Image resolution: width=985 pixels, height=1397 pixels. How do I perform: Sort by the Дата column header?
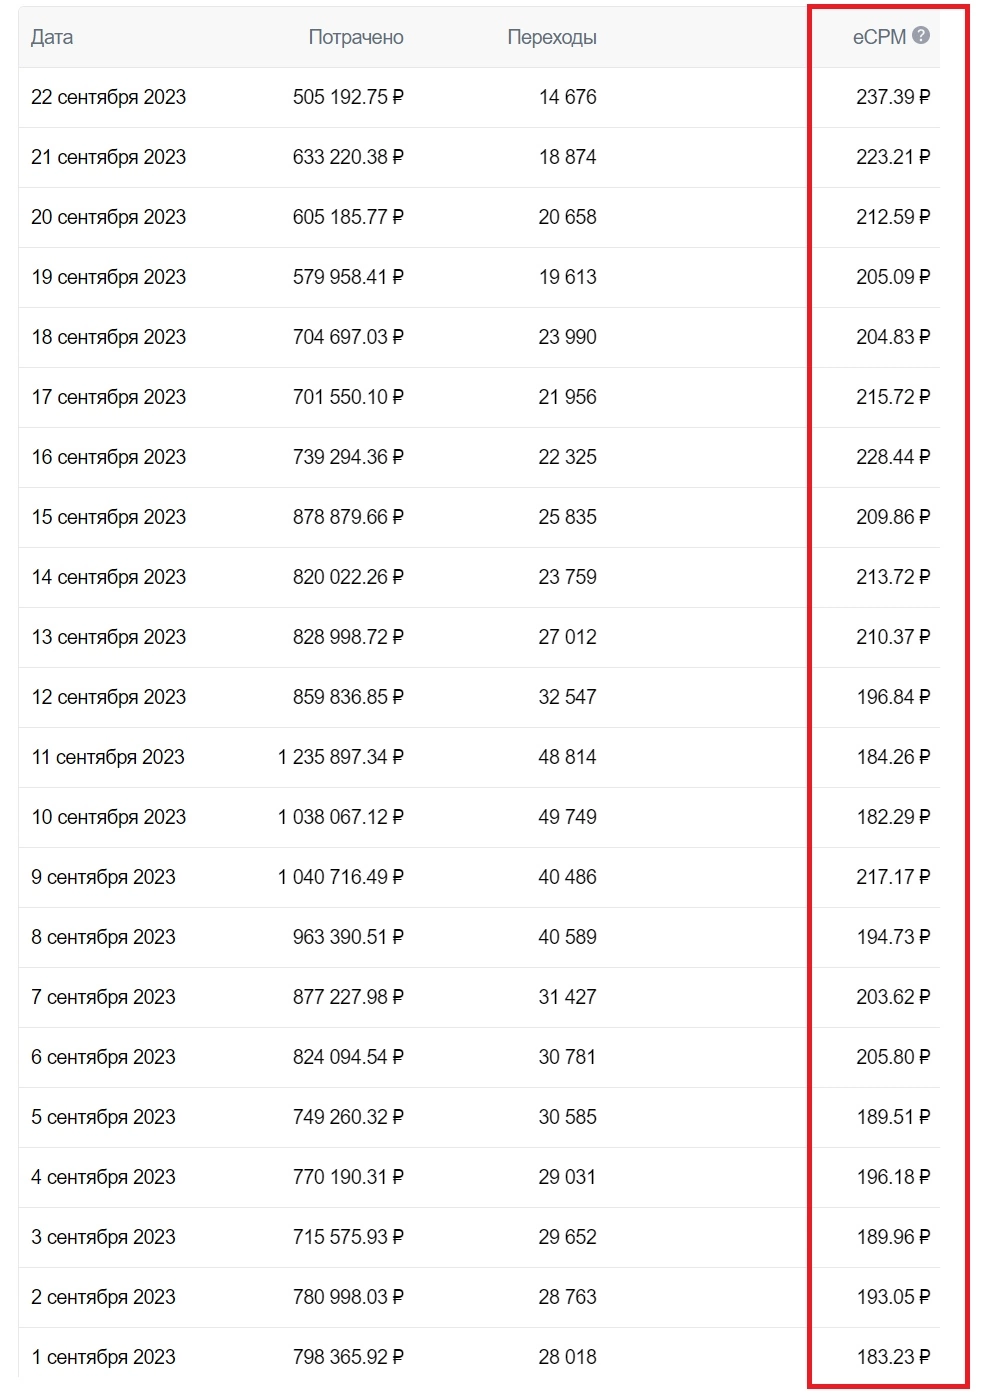point(52,37)
